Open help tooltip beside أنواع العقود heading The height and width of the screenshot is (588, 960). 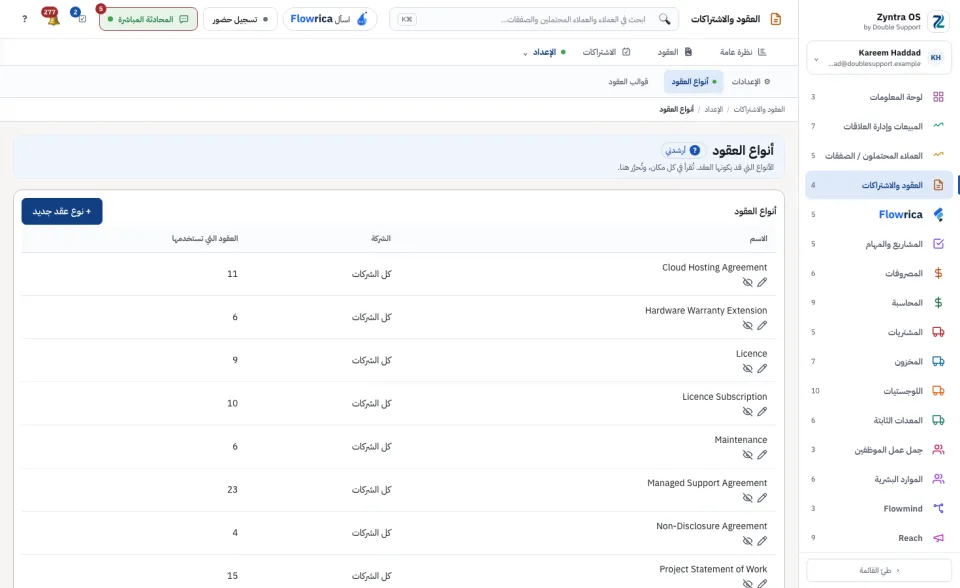(x=694, y=150)
